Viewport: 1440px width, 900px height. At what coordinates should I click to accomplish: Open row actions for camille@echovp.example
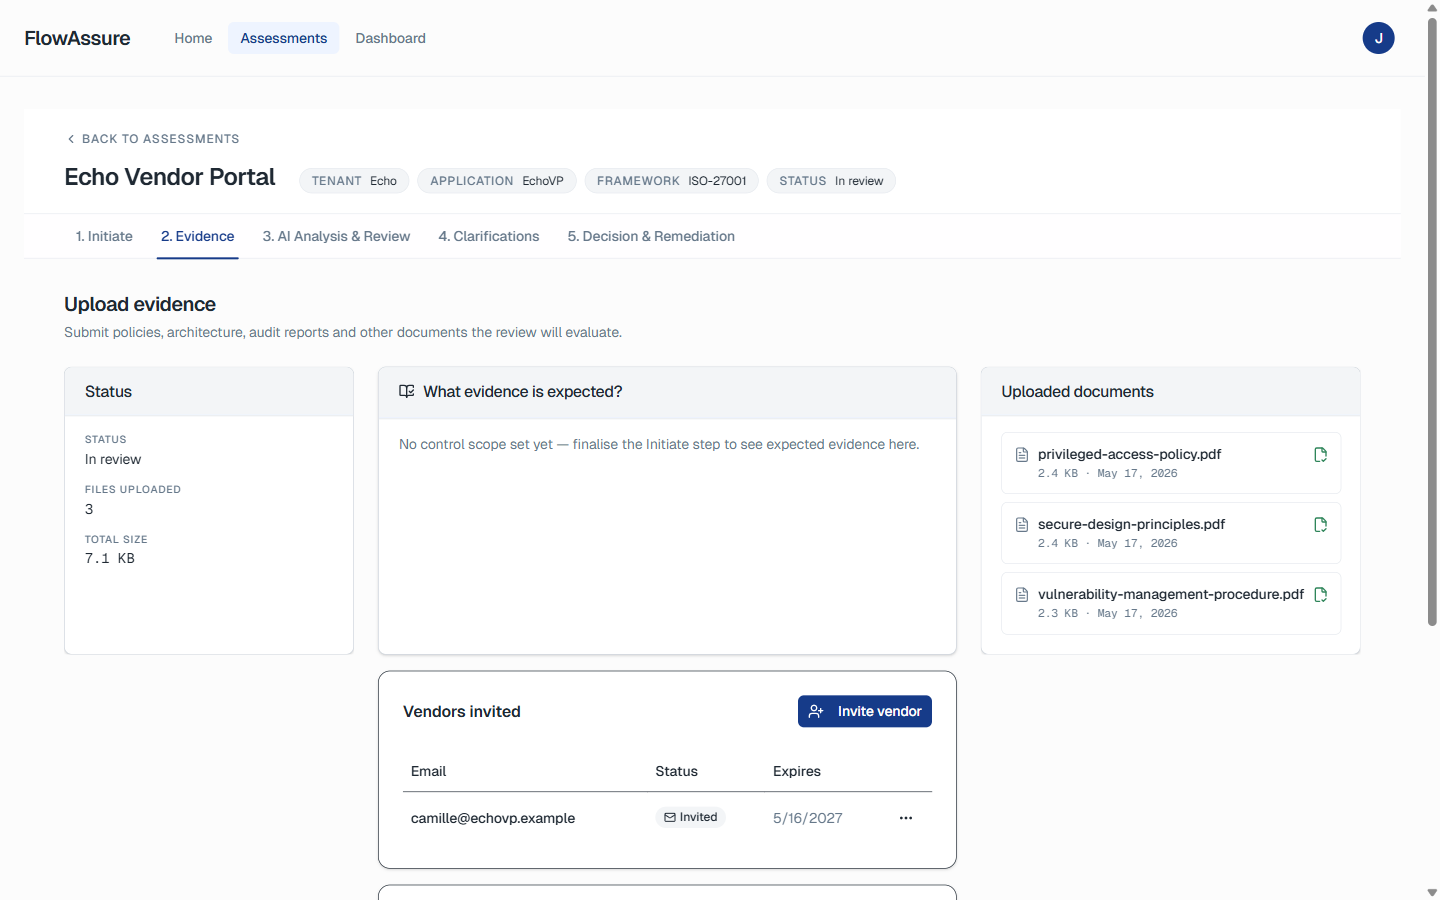click(906, 818)
